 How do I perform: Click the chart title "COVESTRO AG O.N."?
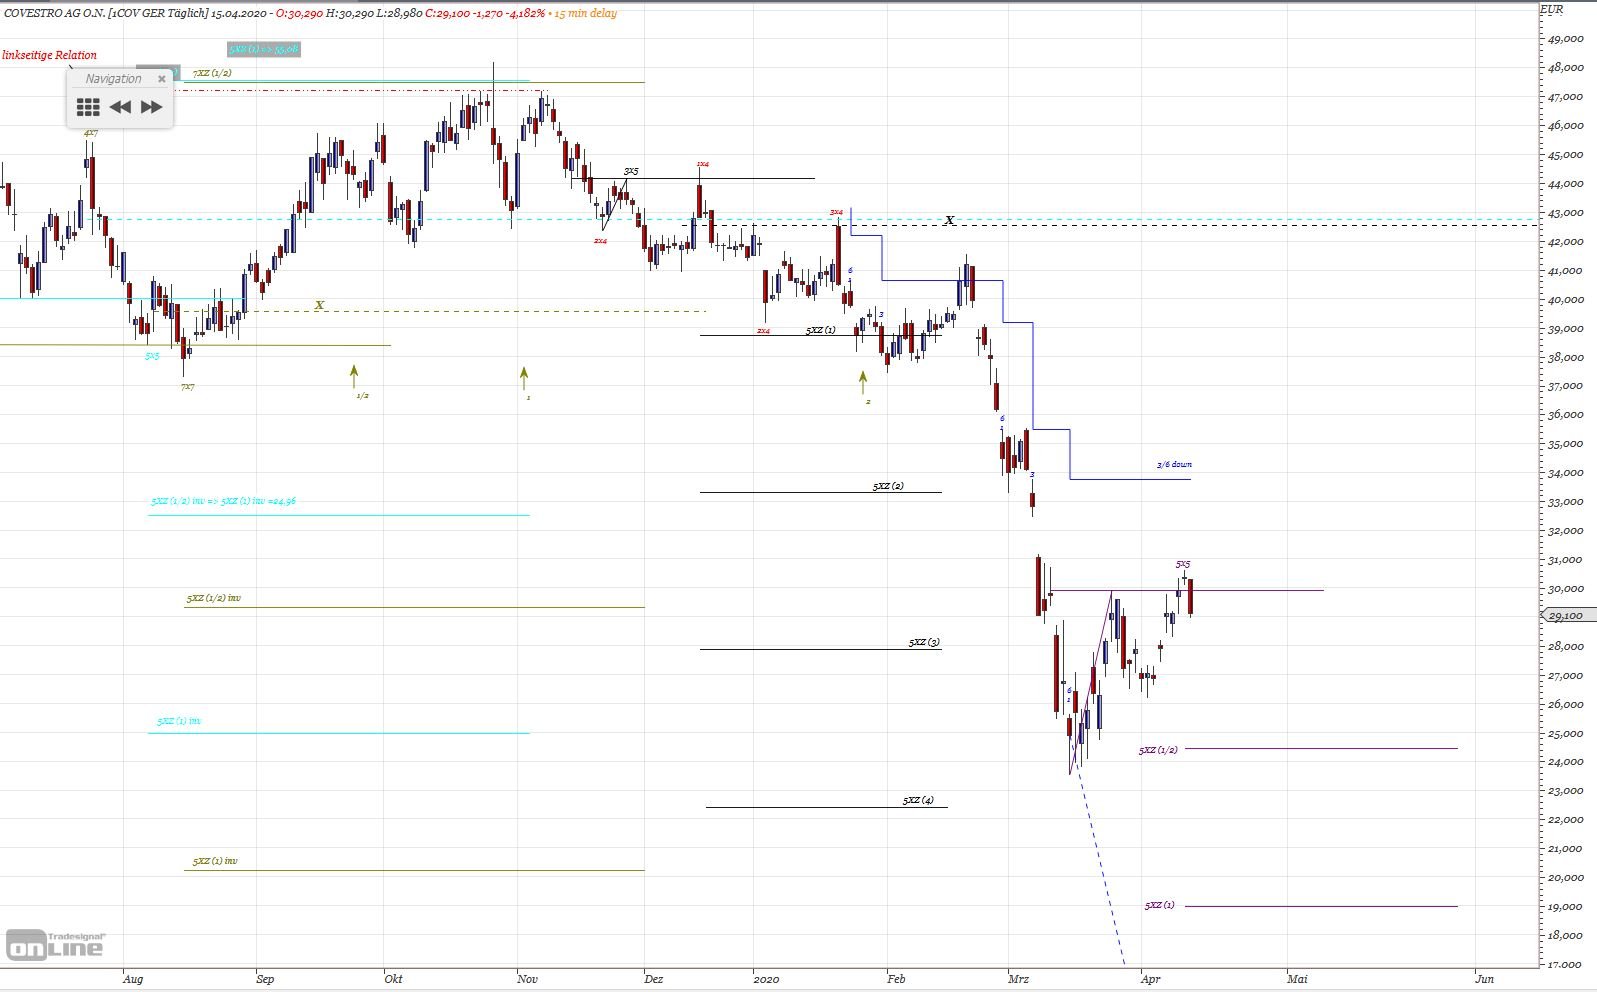(53, 13)
